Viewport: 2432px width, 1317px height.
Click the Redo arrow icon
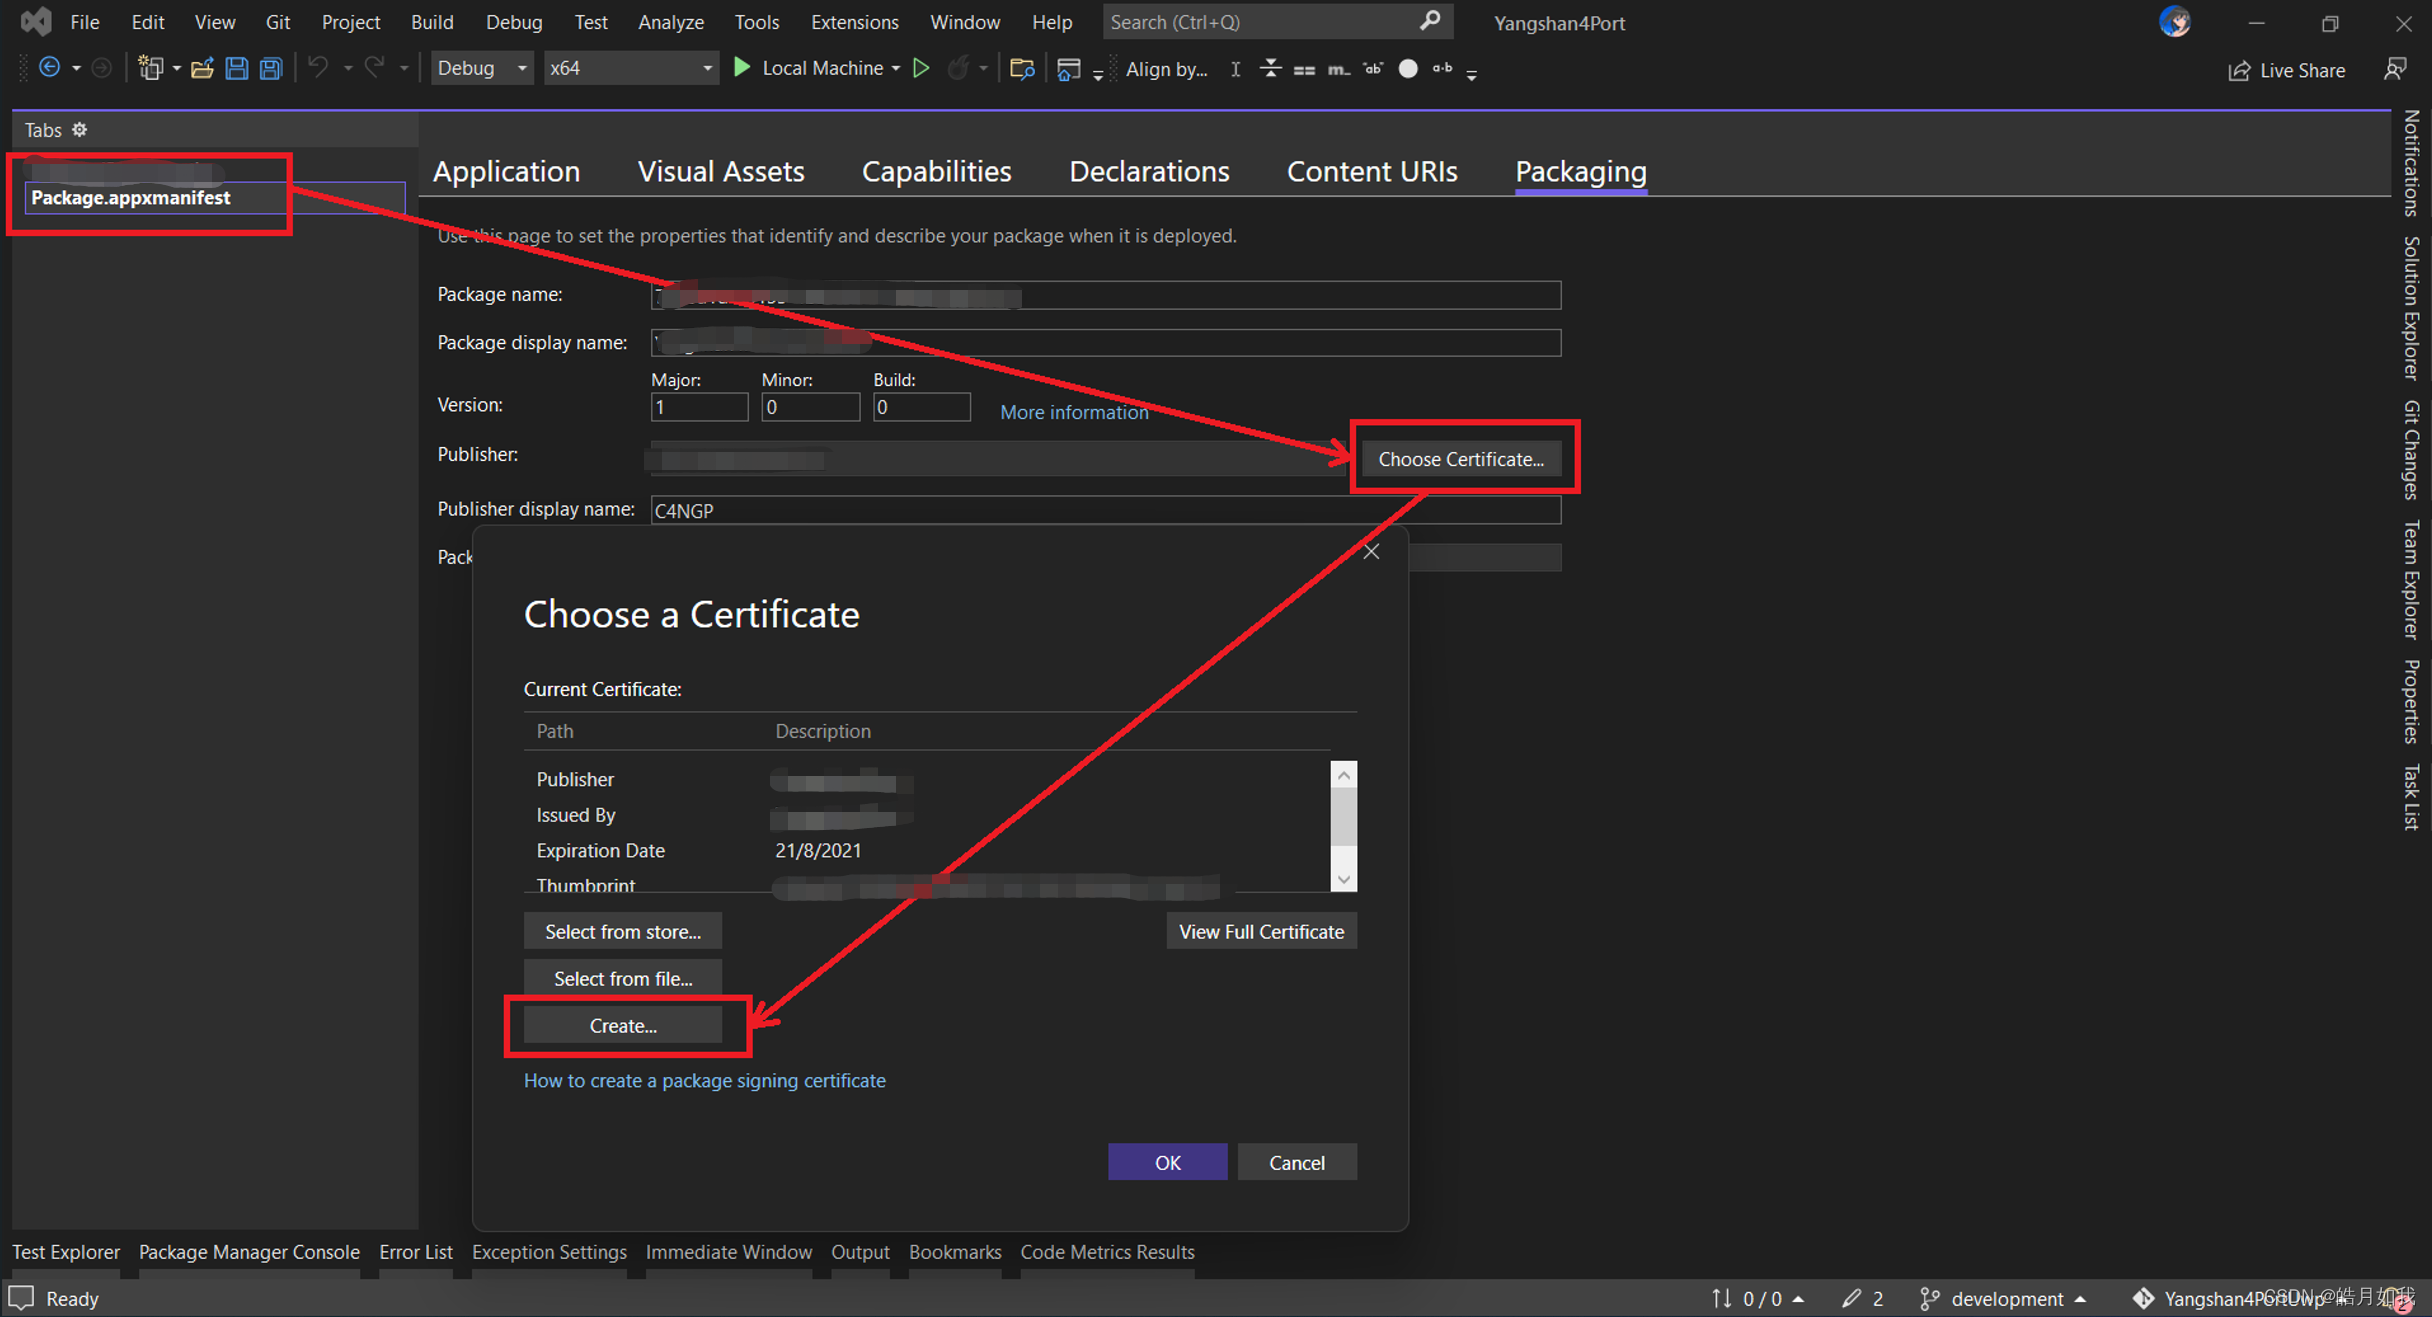374,68
